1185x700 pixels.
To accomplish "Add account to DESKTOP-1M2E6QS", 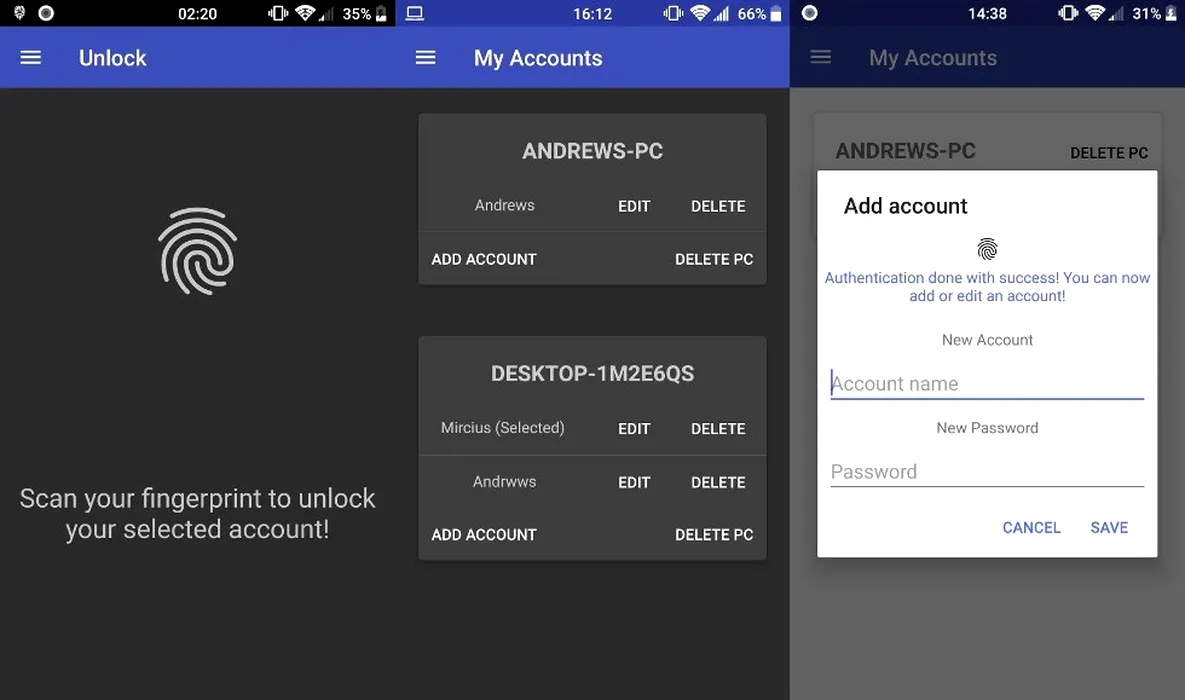I will (x=484, y=534).
